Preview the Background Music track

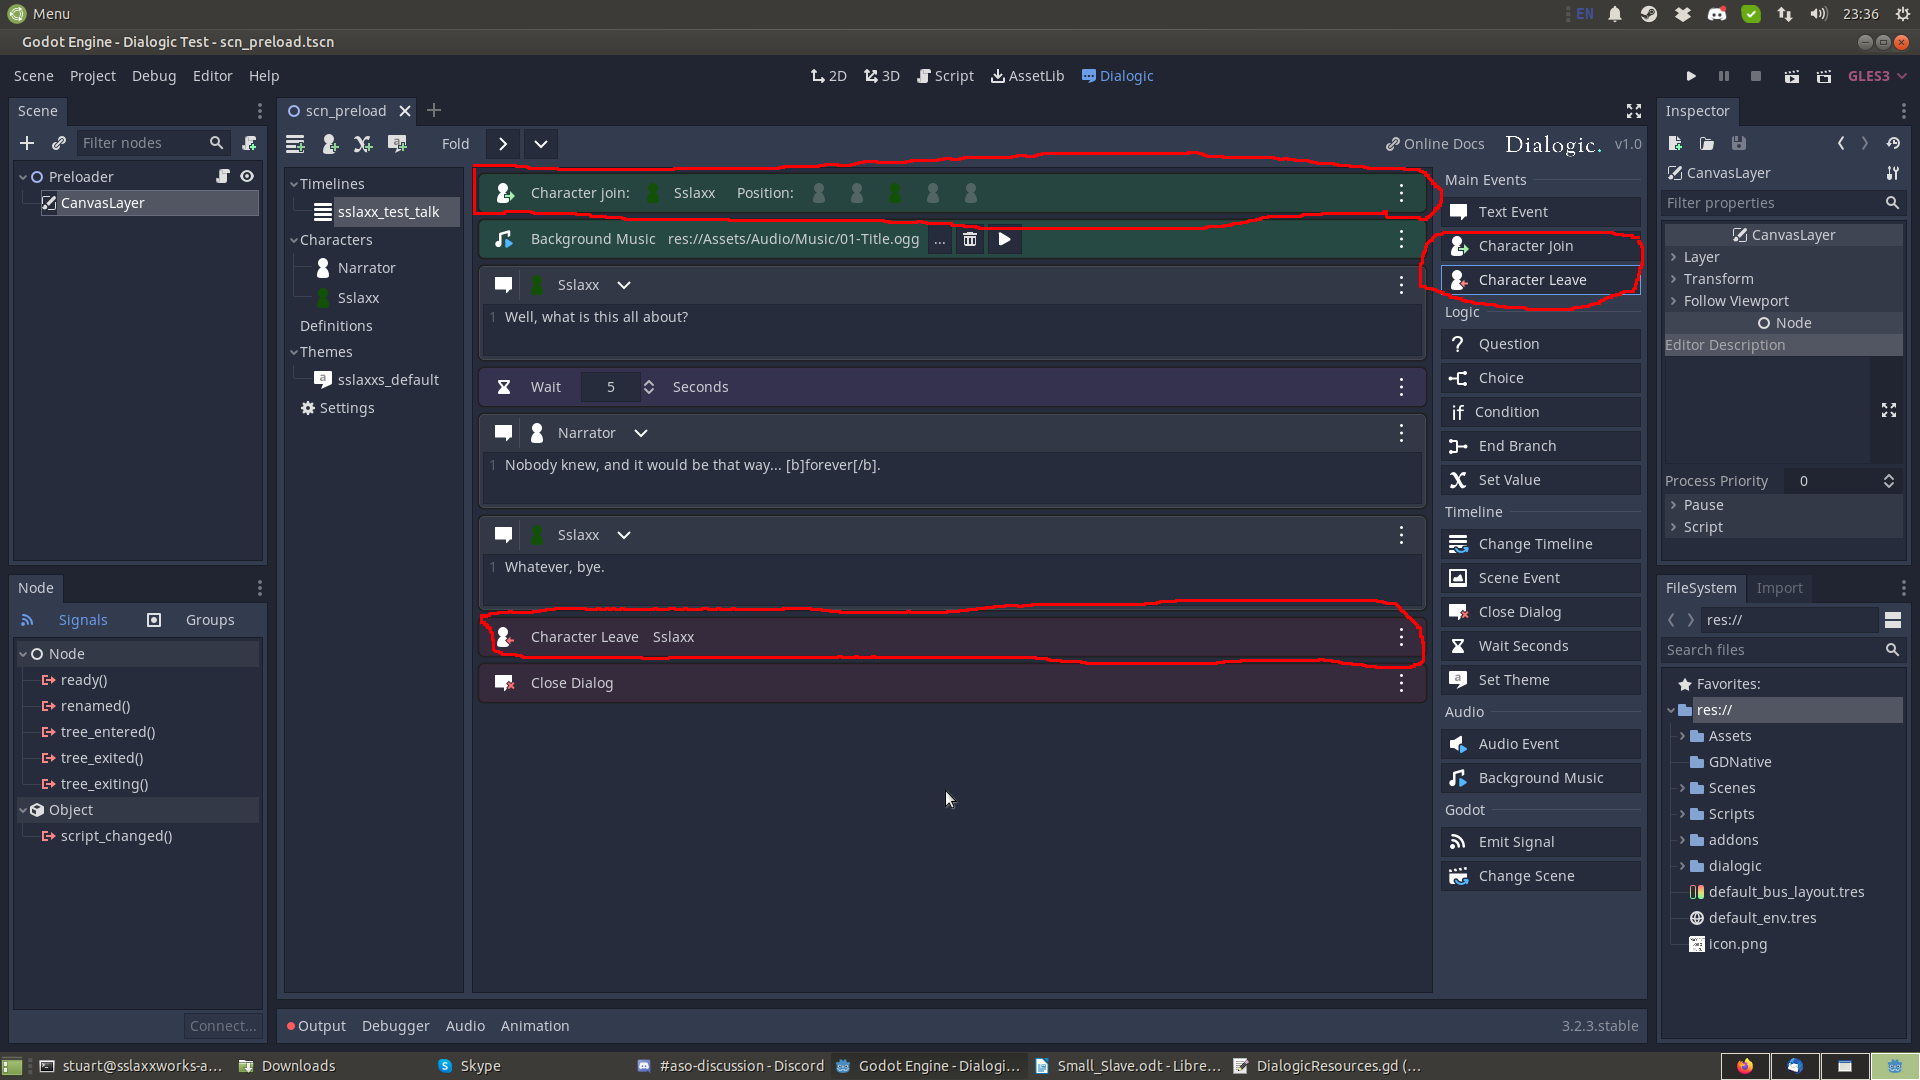pos(1004,239)
